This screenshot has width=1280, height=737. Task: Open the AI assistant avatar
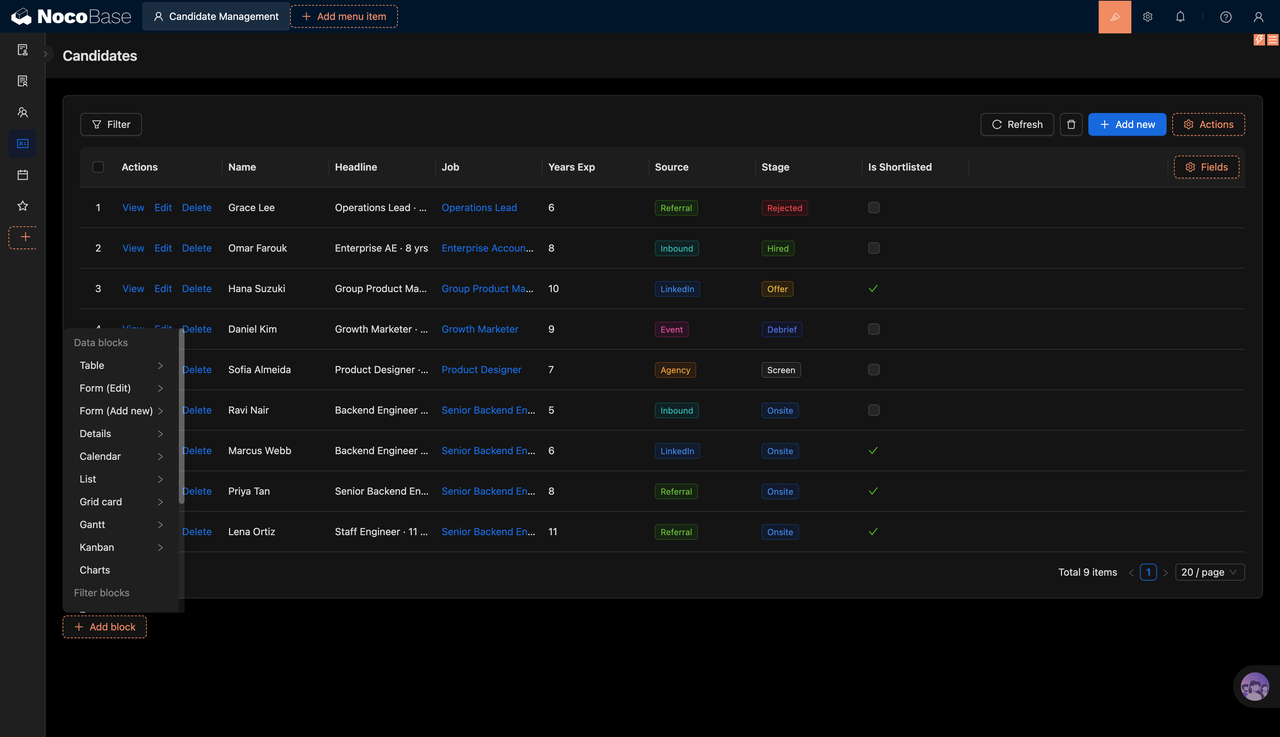click(1255, 687)
